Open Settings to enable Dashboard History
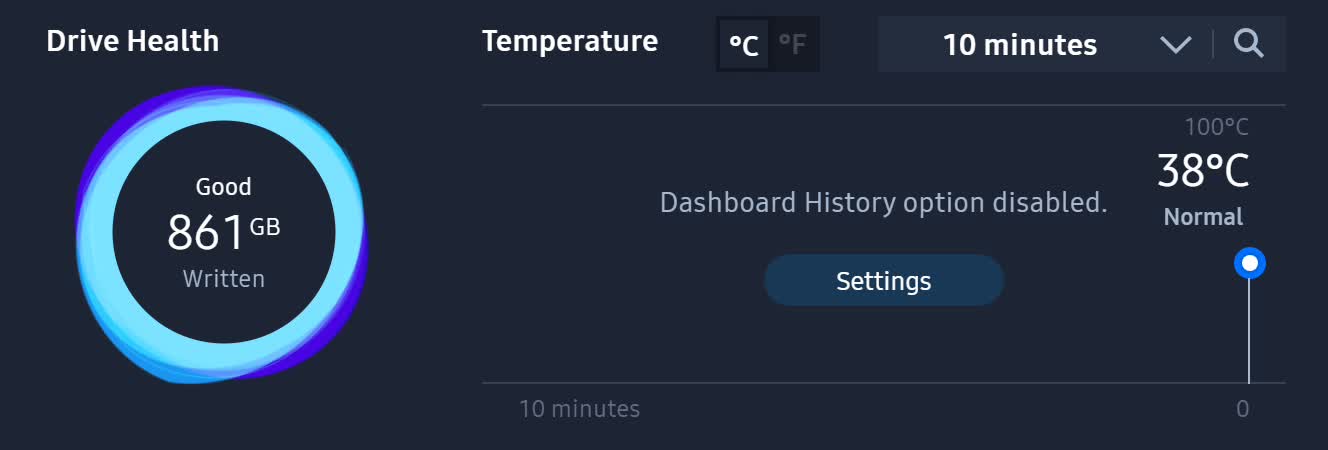 point(883,281)
